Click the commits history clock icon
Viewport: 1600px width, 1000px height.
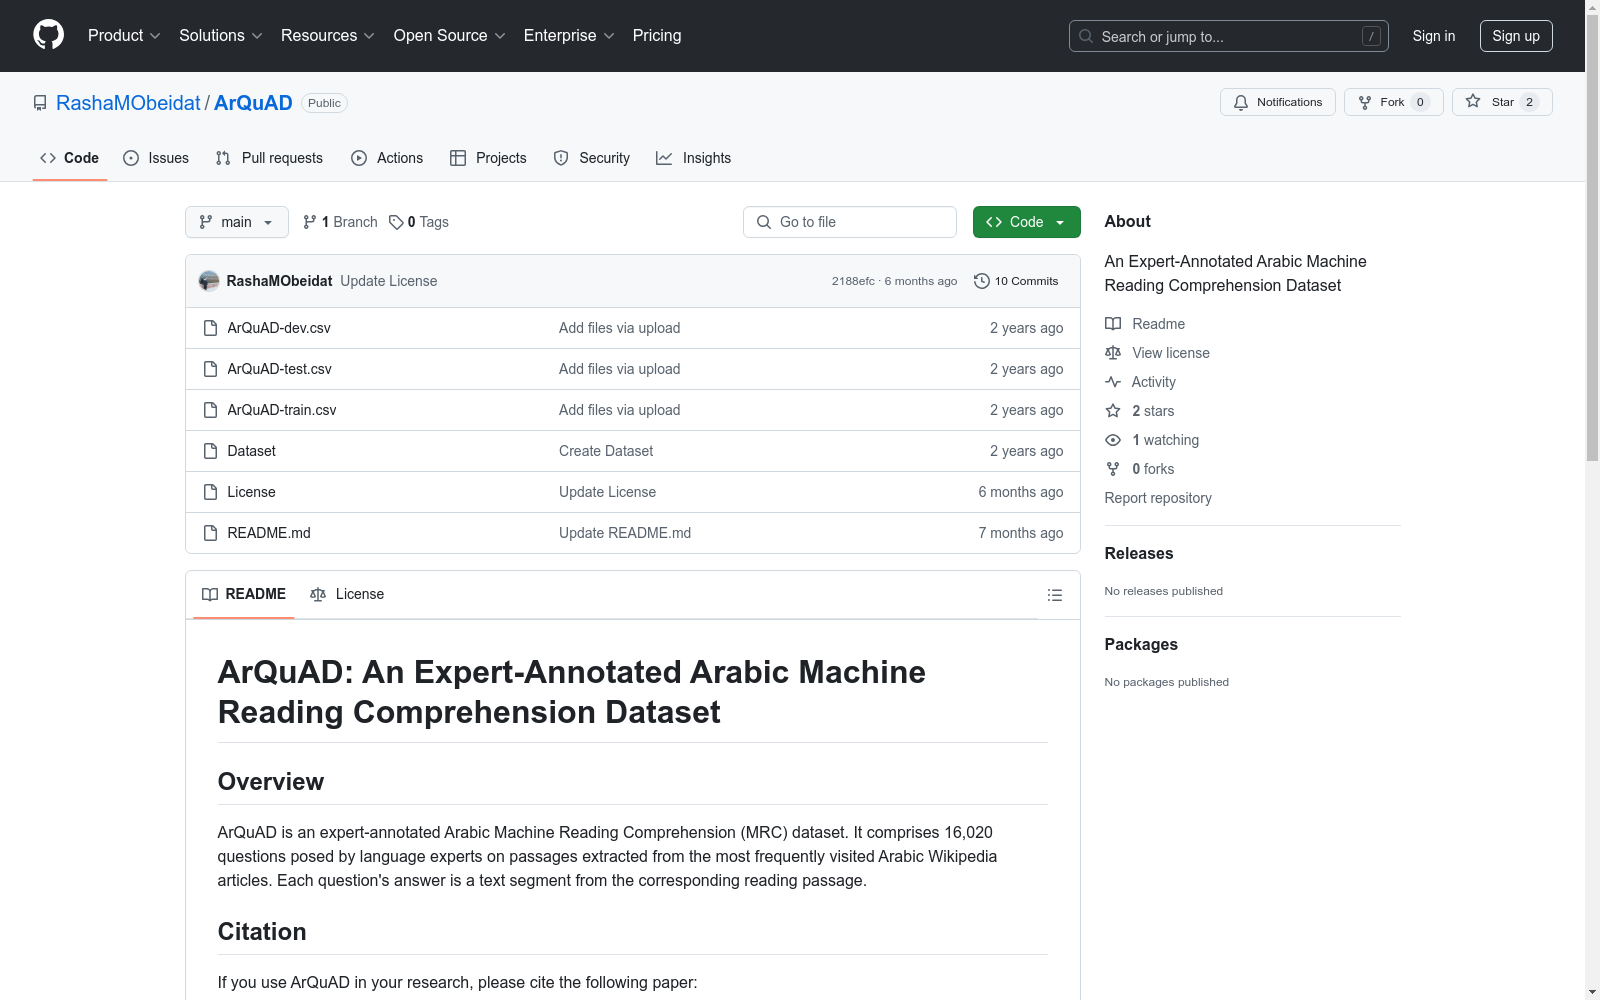(x=982, y=281)
